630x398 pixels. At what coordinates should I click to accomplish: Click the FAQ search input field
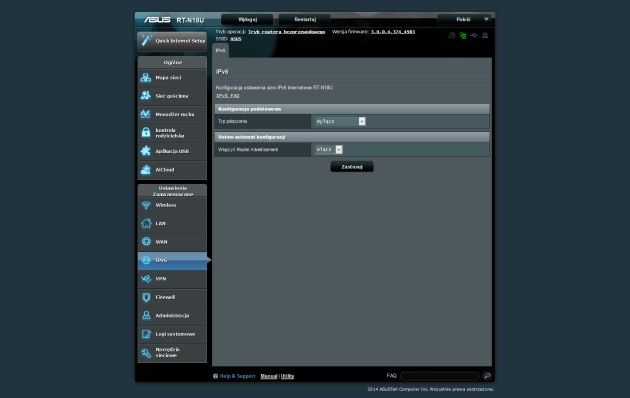(440, 376)
